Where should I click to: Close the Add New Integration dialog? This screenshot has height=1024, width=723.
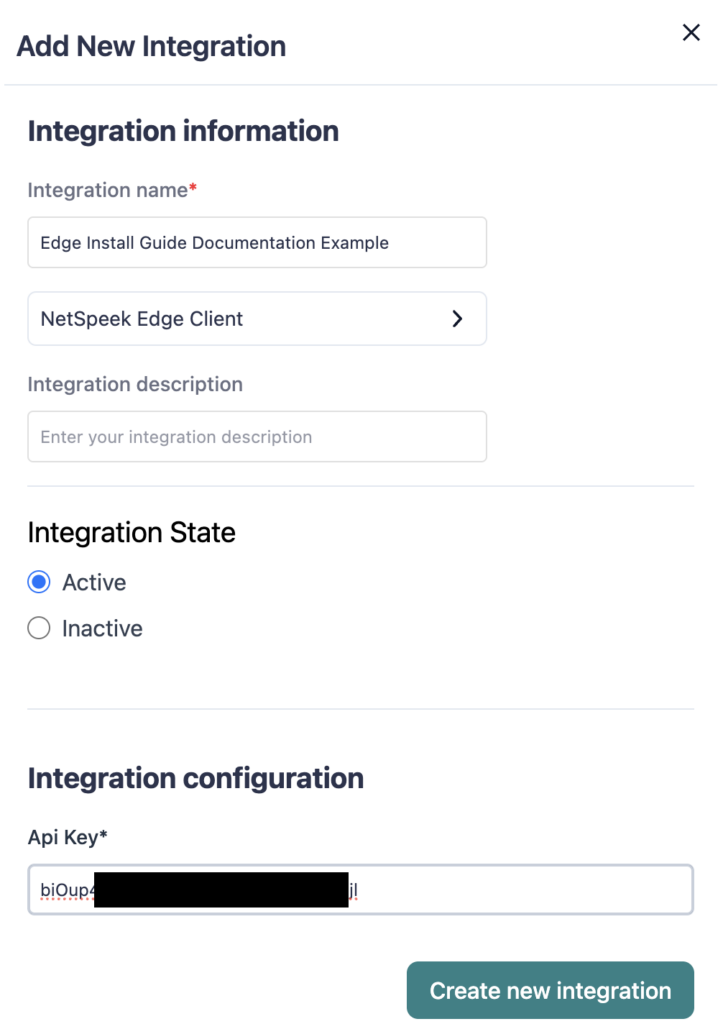click(691, 33)
